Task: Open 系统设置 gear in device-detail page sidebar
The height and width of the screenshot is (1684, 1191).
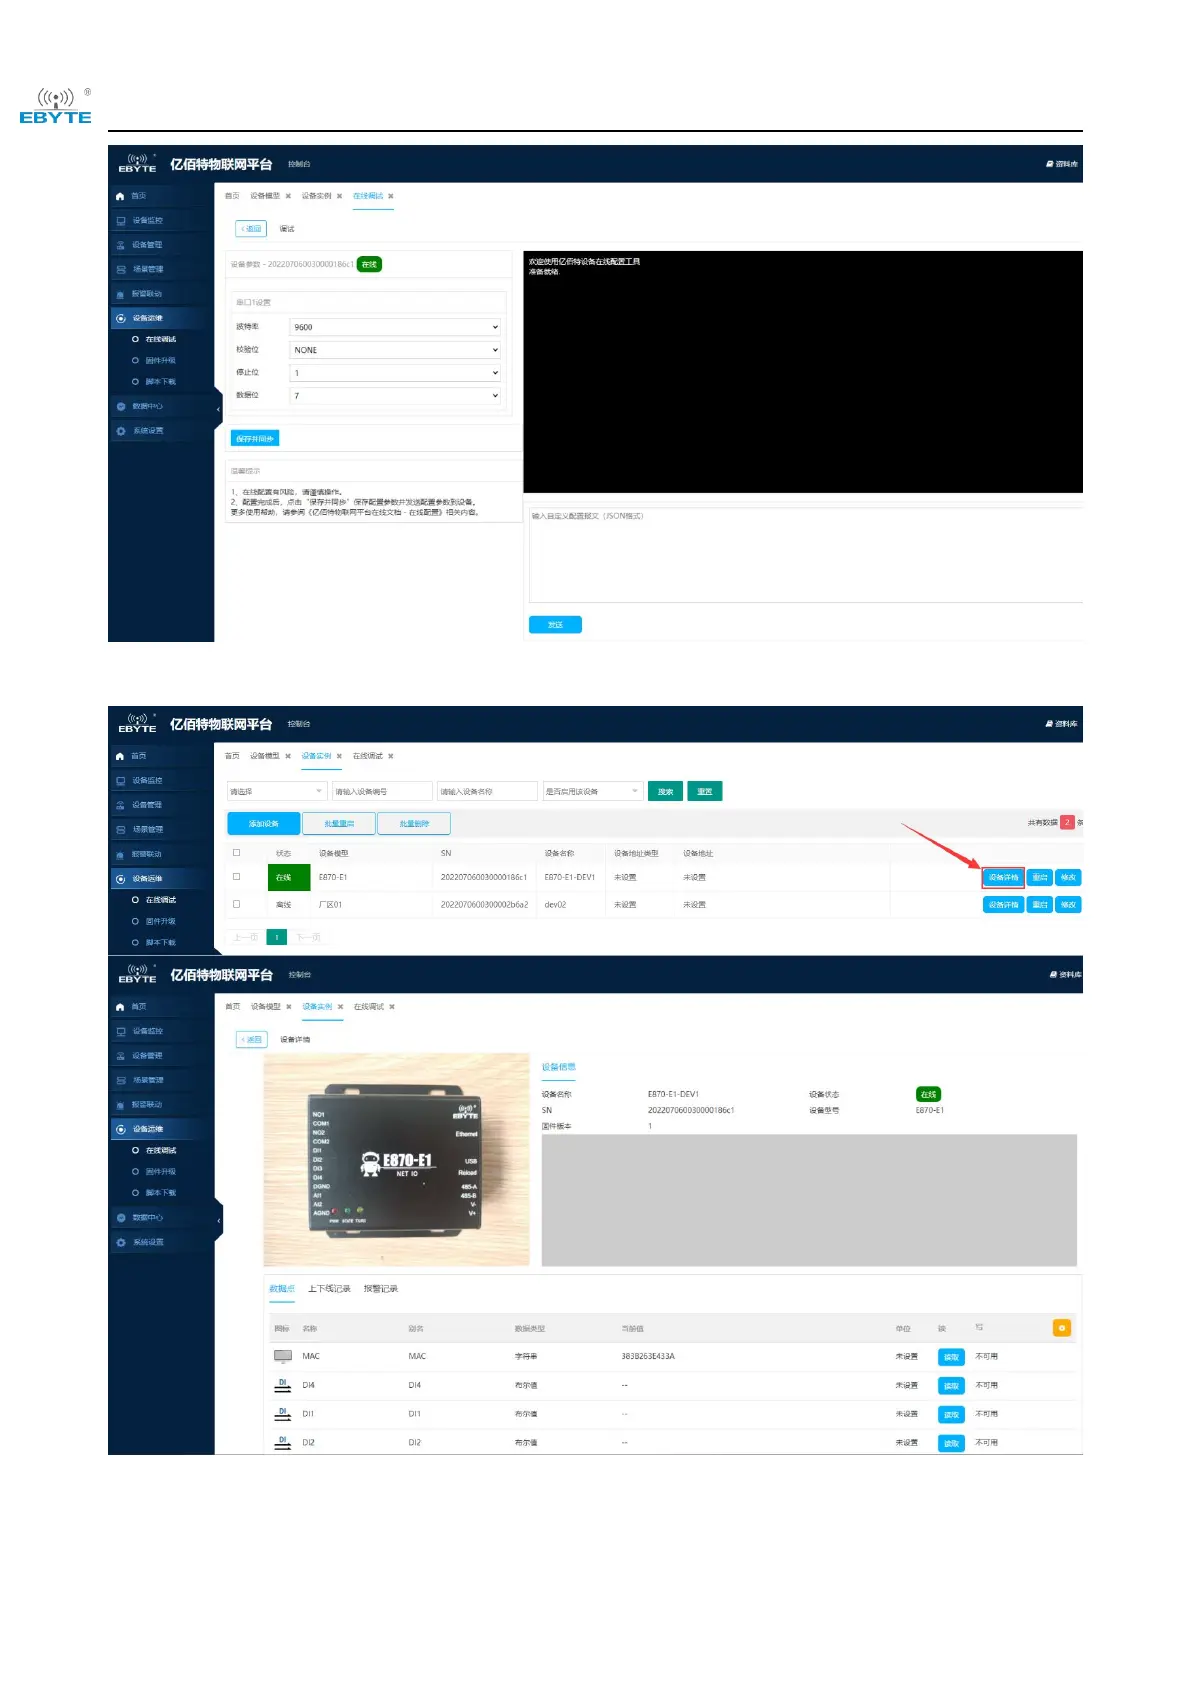Action: (x=121, y=1242)
